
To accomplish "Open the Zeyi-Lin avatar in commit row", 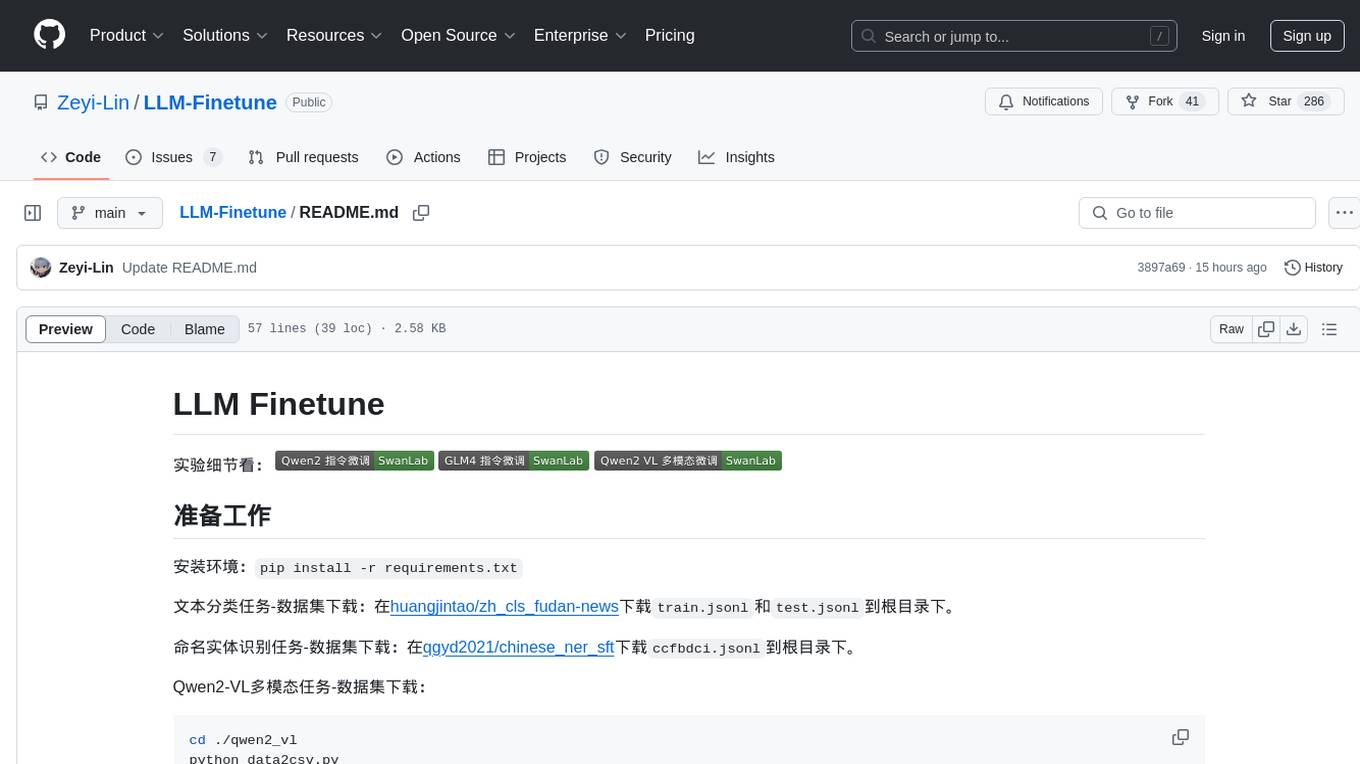I will tap(41, 267).
